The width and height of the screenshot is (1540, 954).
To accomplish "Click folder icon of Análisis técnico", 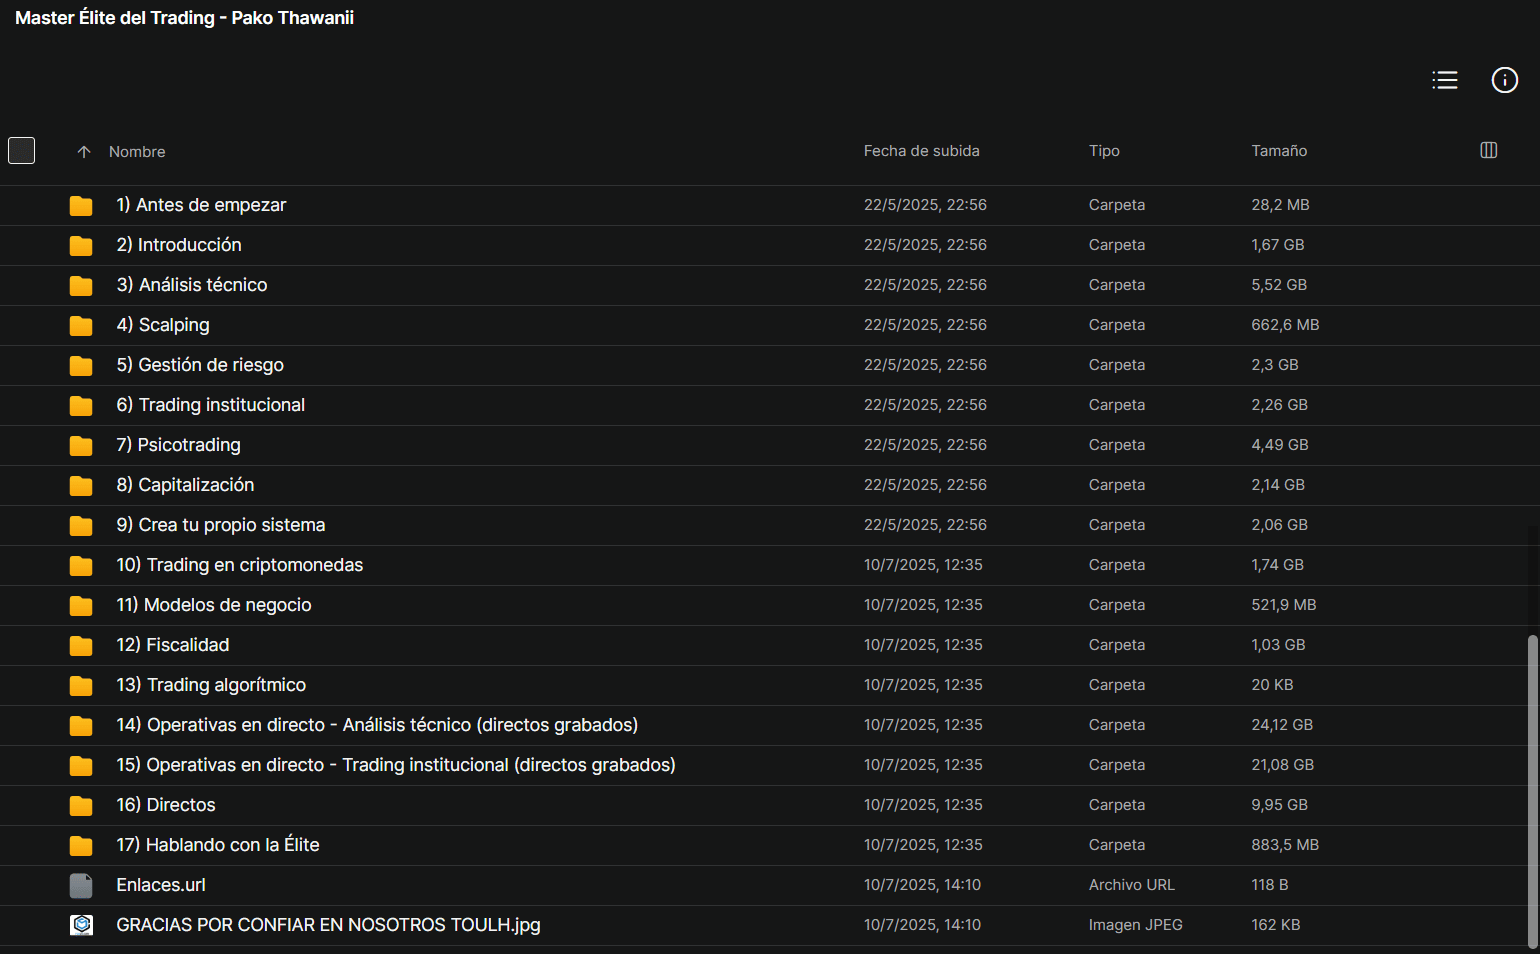I will (81, 286).
